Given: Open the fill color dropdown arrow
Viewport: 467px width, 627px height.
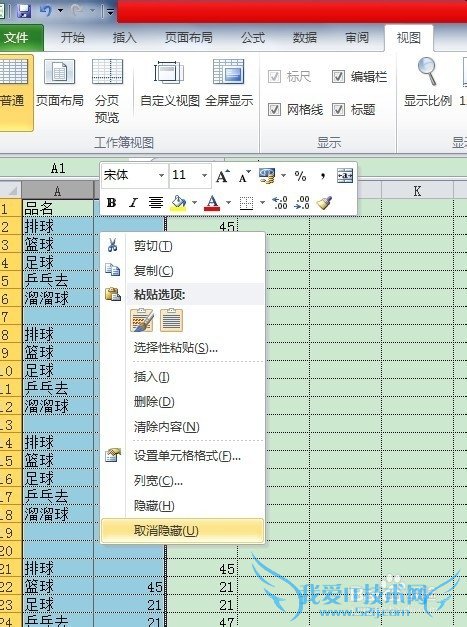Looking at the screenshot, I should pos(194,203).
